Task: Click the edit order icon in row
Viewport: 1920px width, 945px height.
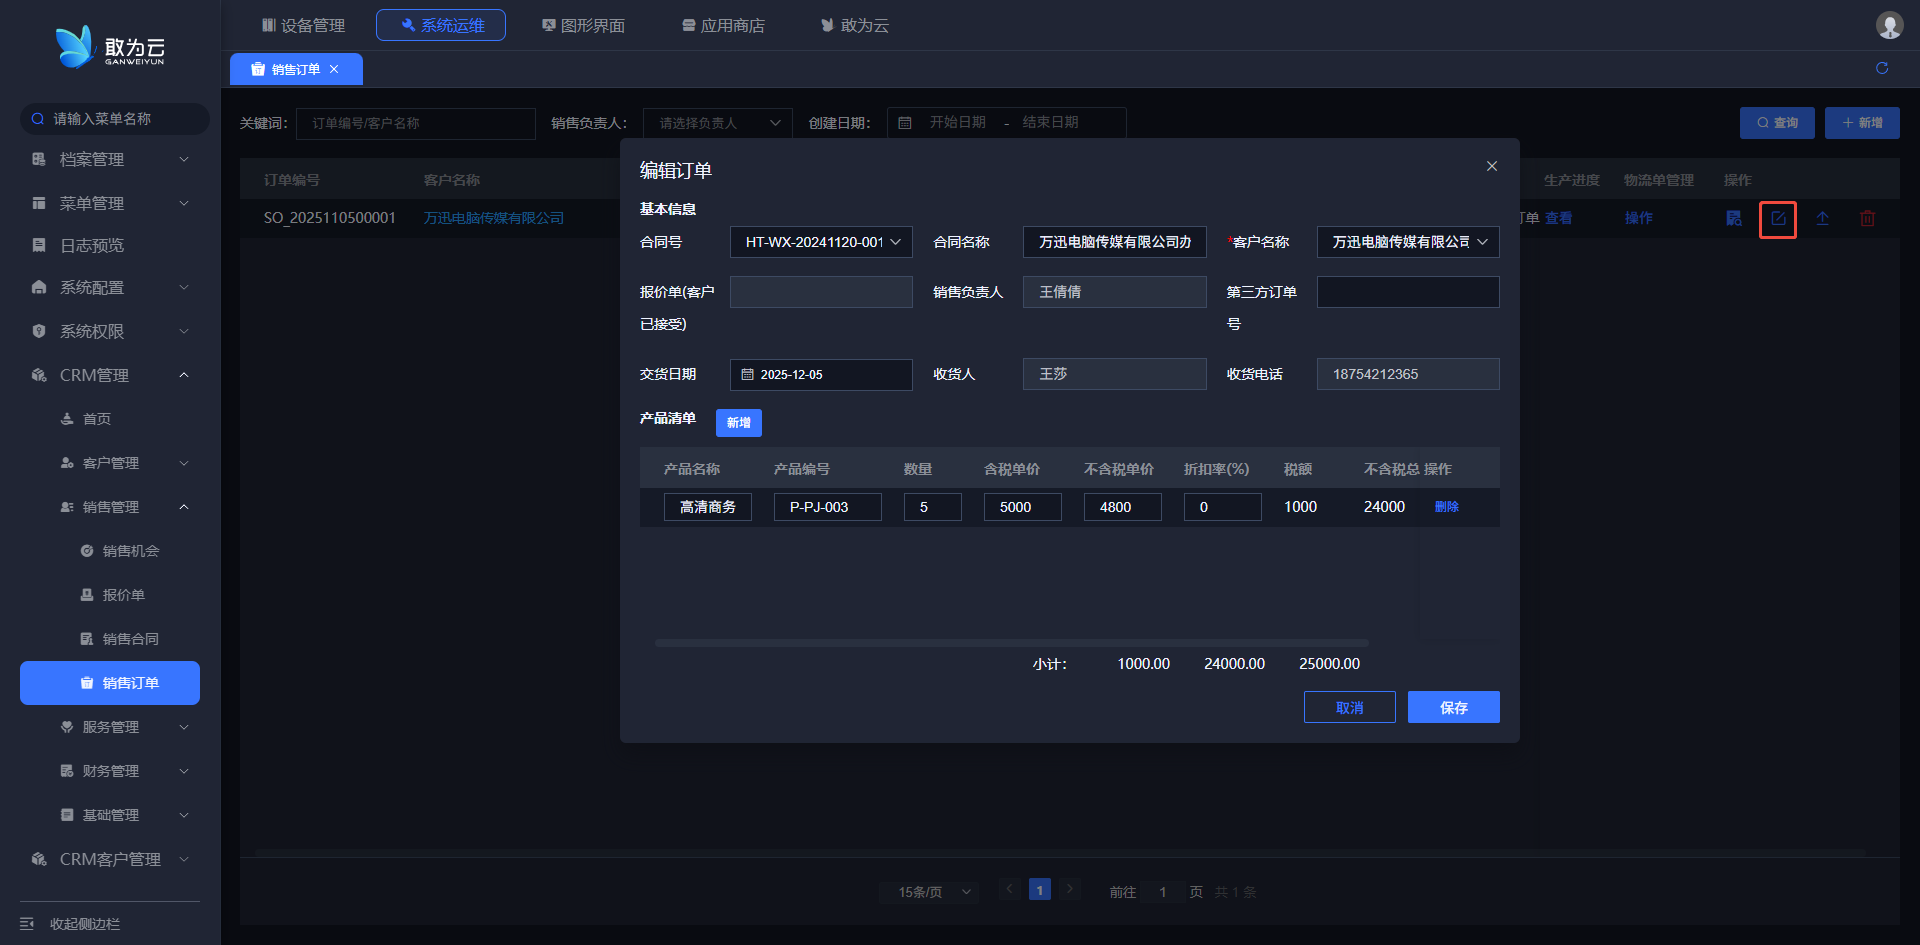Action: pos(1778,219)
